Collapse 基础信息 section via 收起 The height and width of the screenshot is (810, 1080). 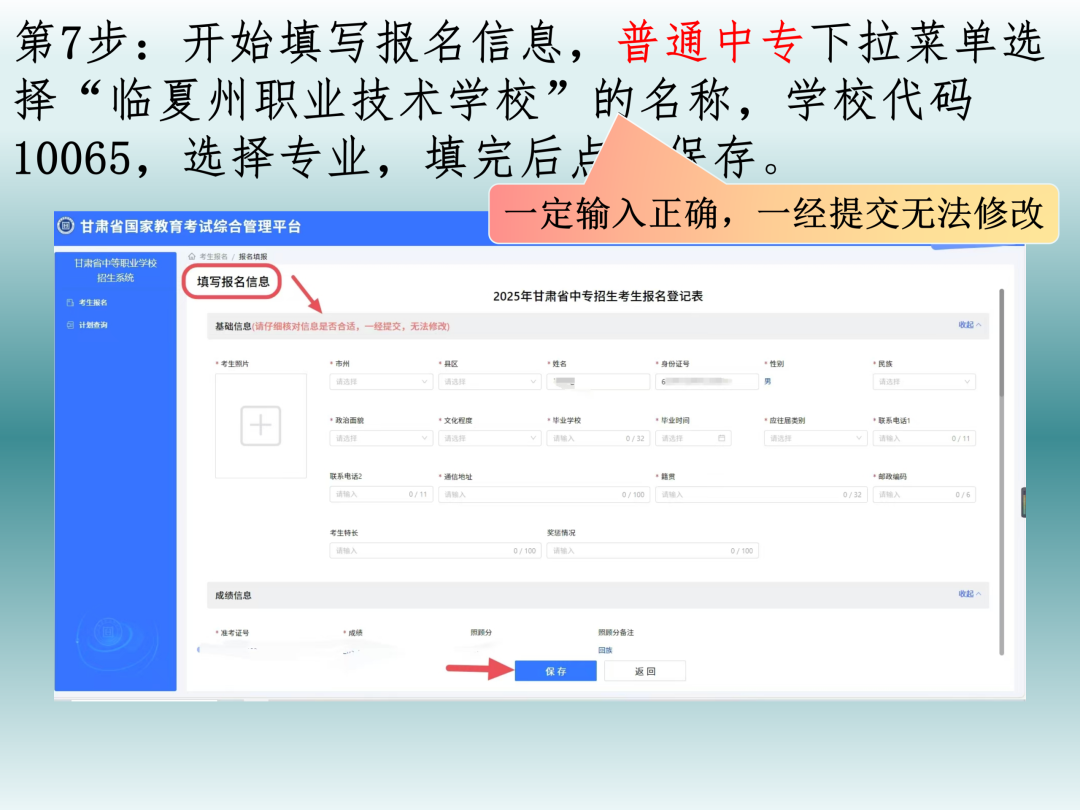click(x=970, y=324)
